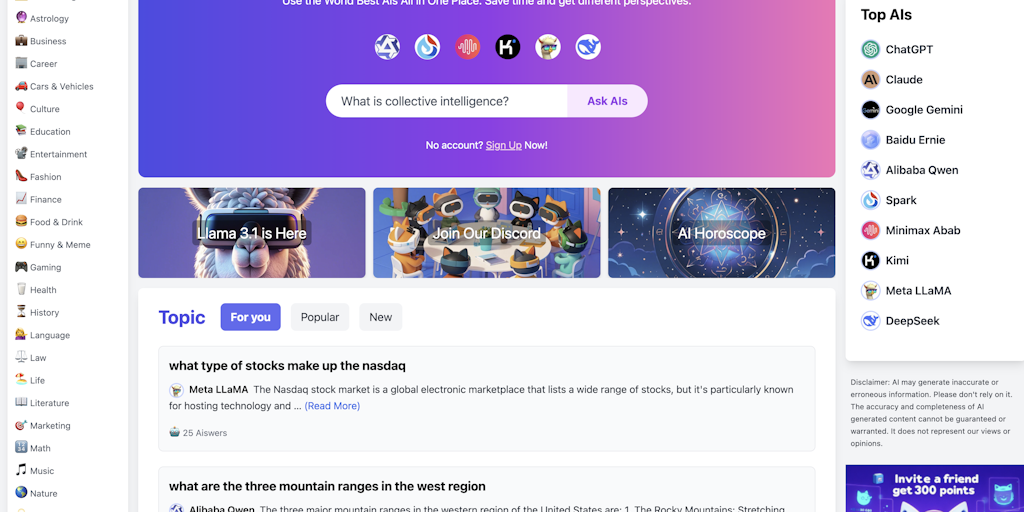
Task: Click the black Kimi icon in hero banner
Action: point(507,47)
